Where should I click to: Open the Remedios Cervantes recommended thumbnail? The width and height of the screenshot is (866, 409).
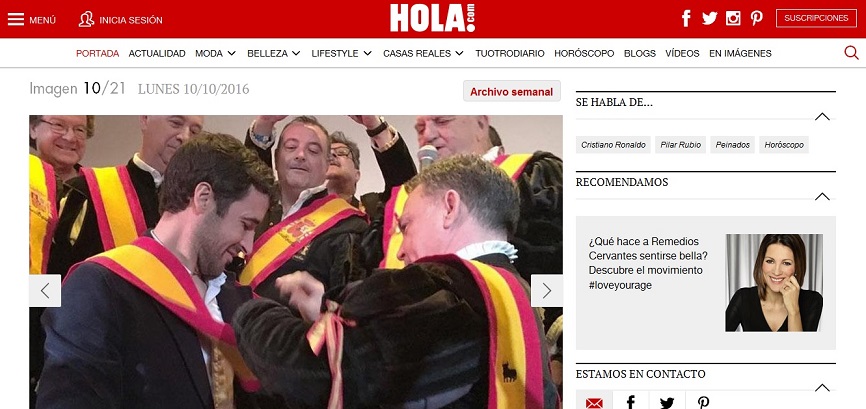pyautogui.click(x=774, y=283)
